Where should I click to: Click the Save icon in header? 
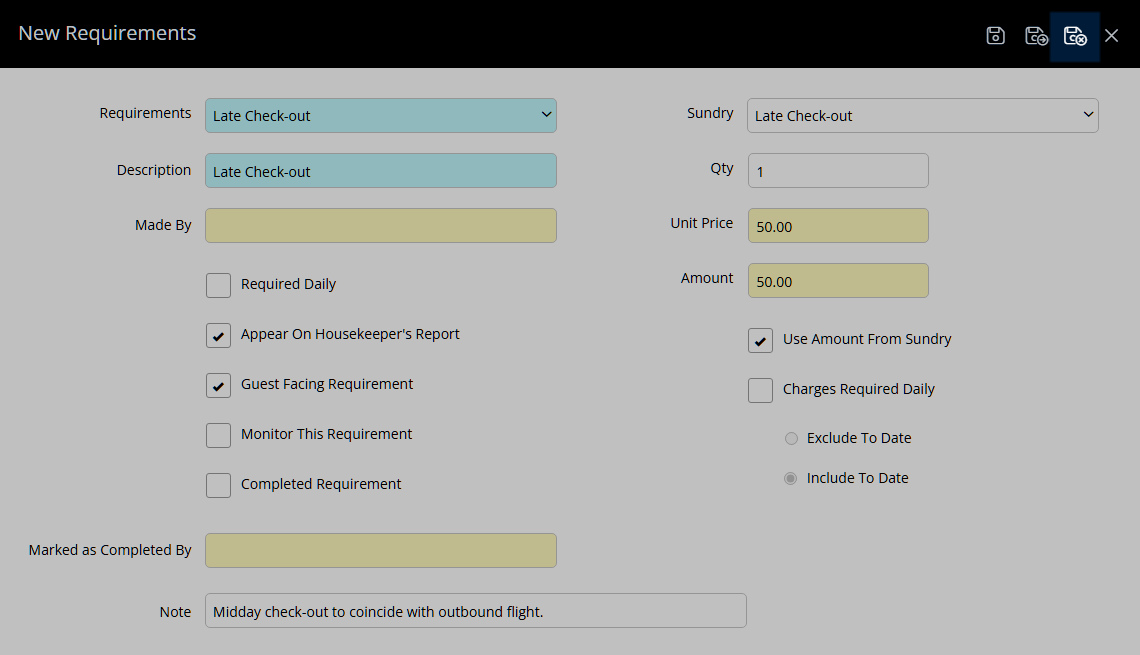pyautogui.click(x=995, y=36)
